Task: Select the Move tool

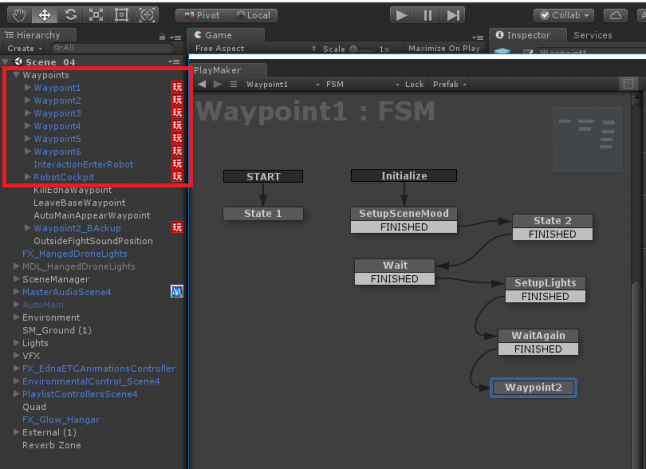Action: [44, 15]
